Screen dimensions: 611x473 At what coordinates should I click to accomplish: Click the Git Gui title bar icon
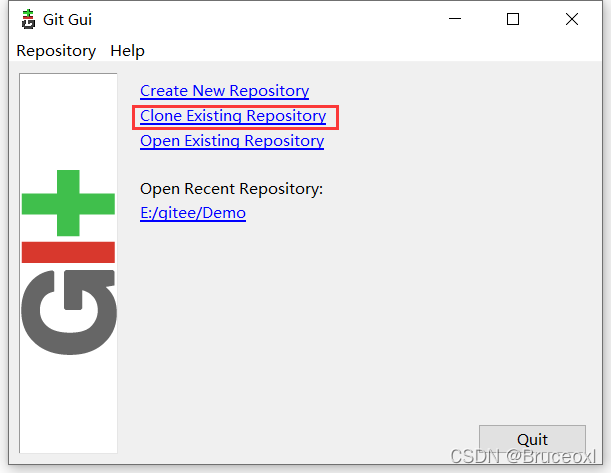28,19
